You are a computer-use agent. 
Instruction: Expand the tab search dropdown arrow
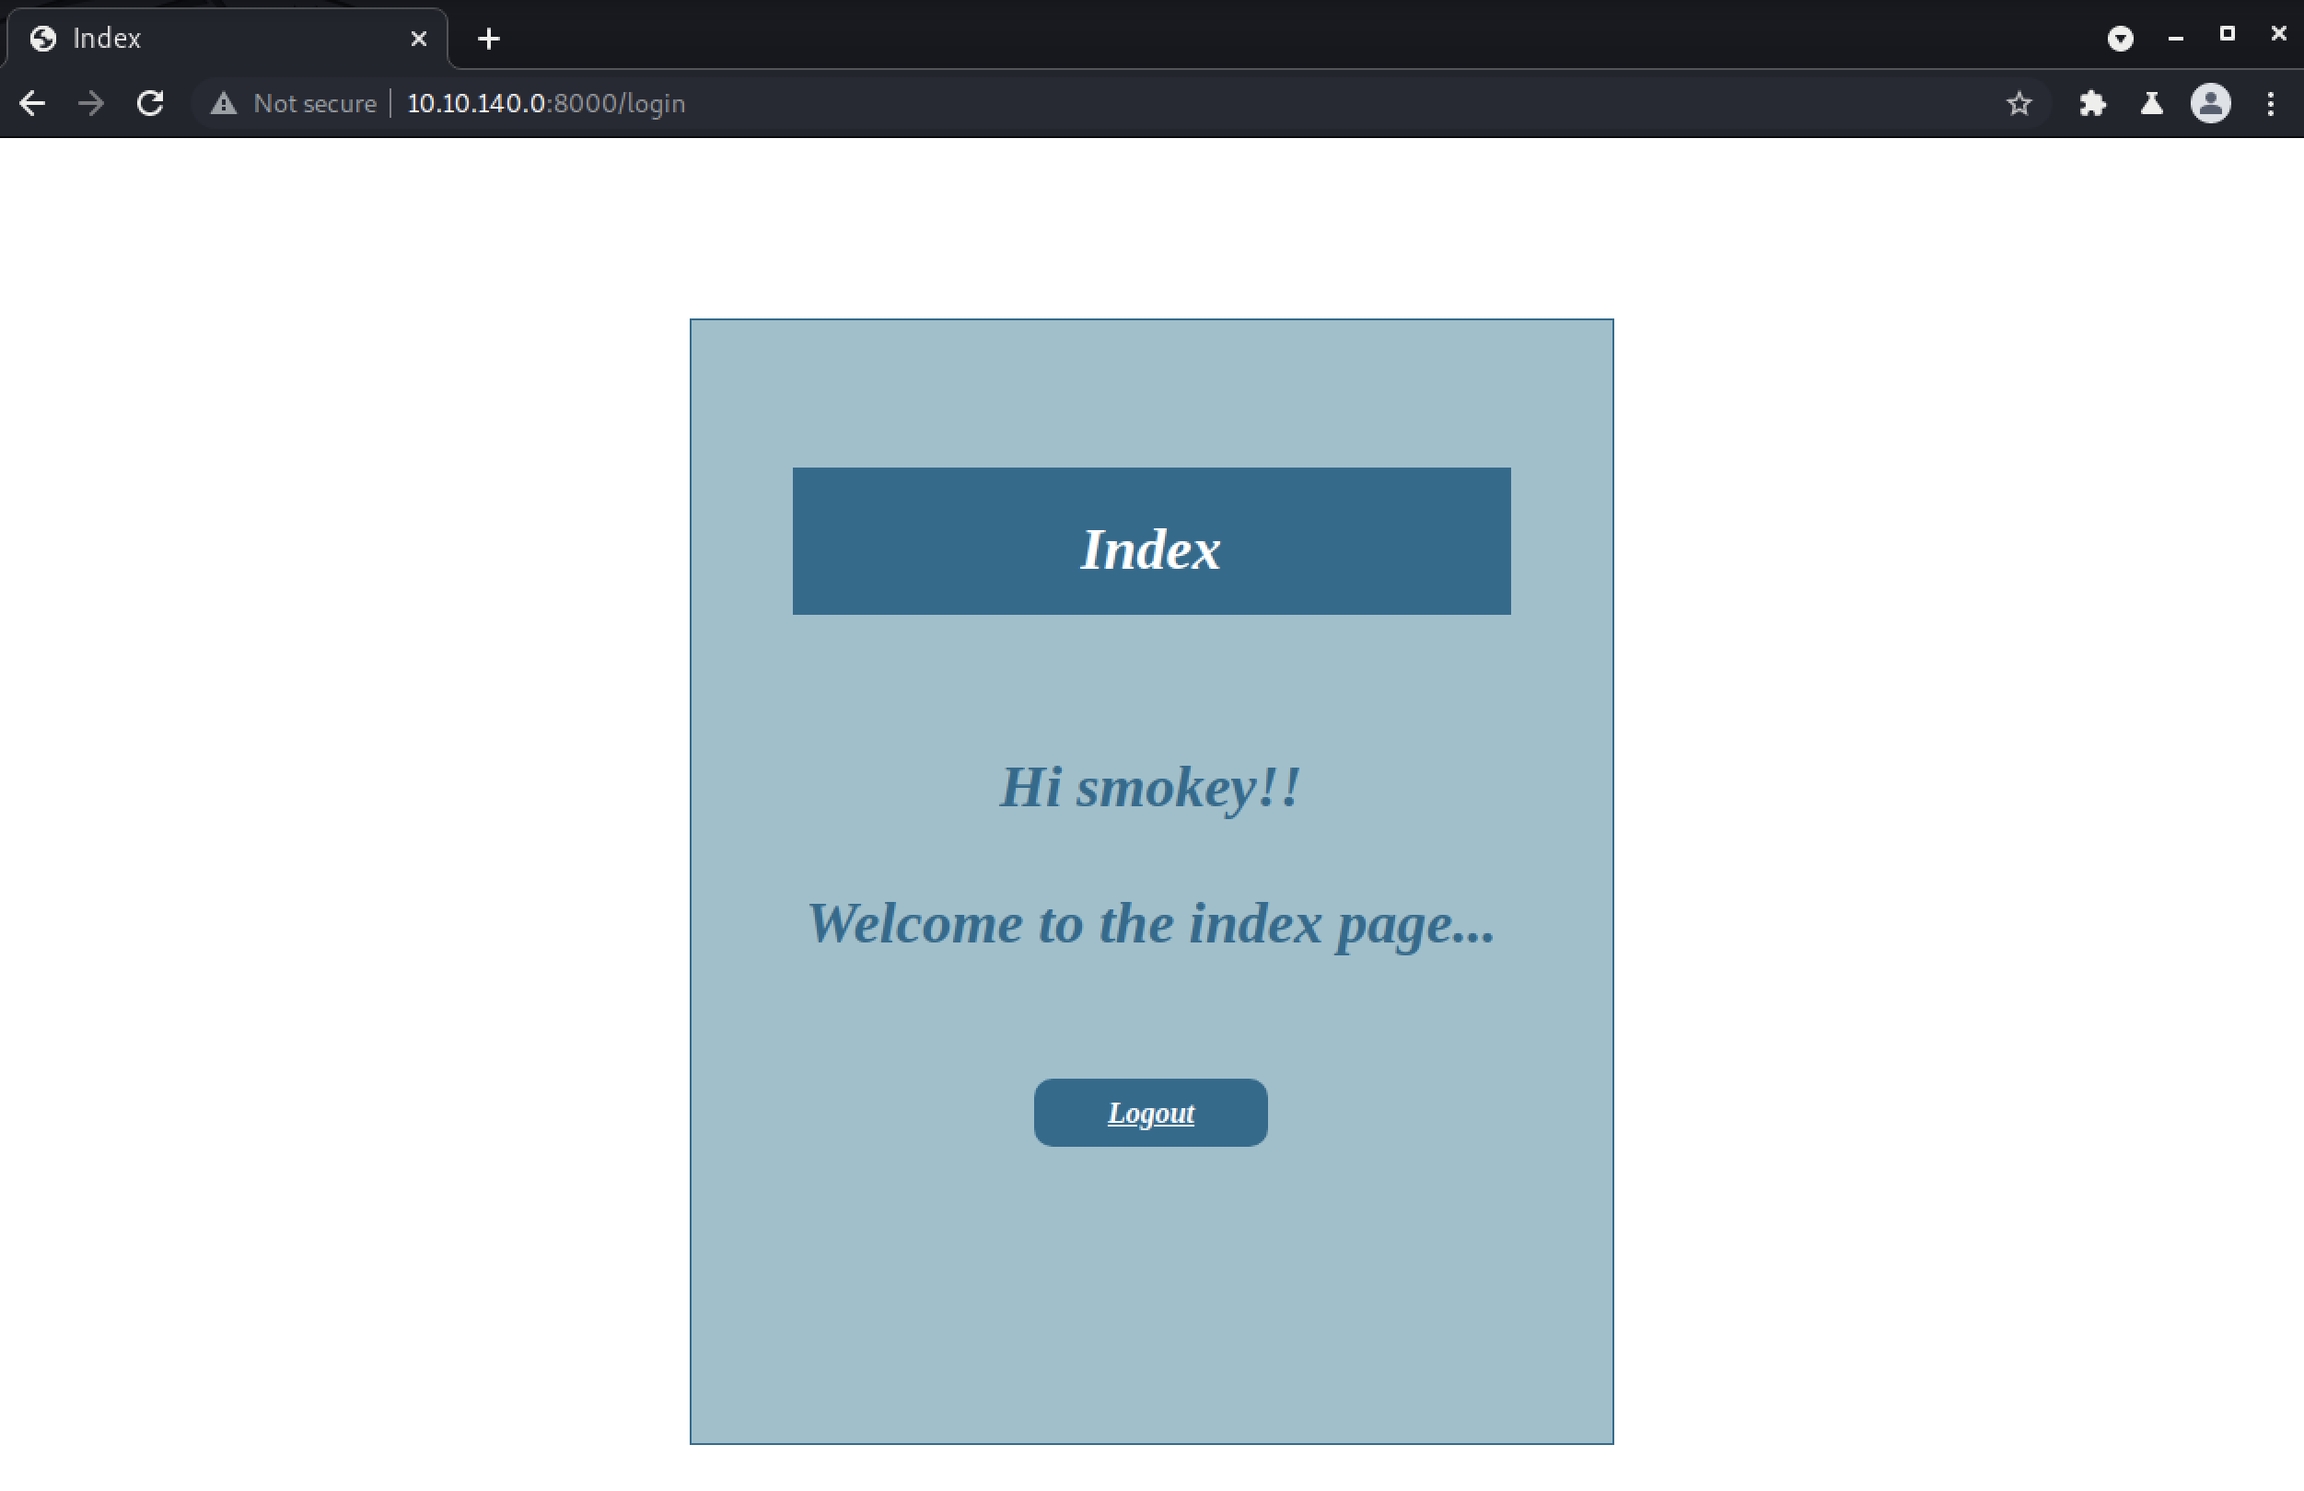point(2120,38)
